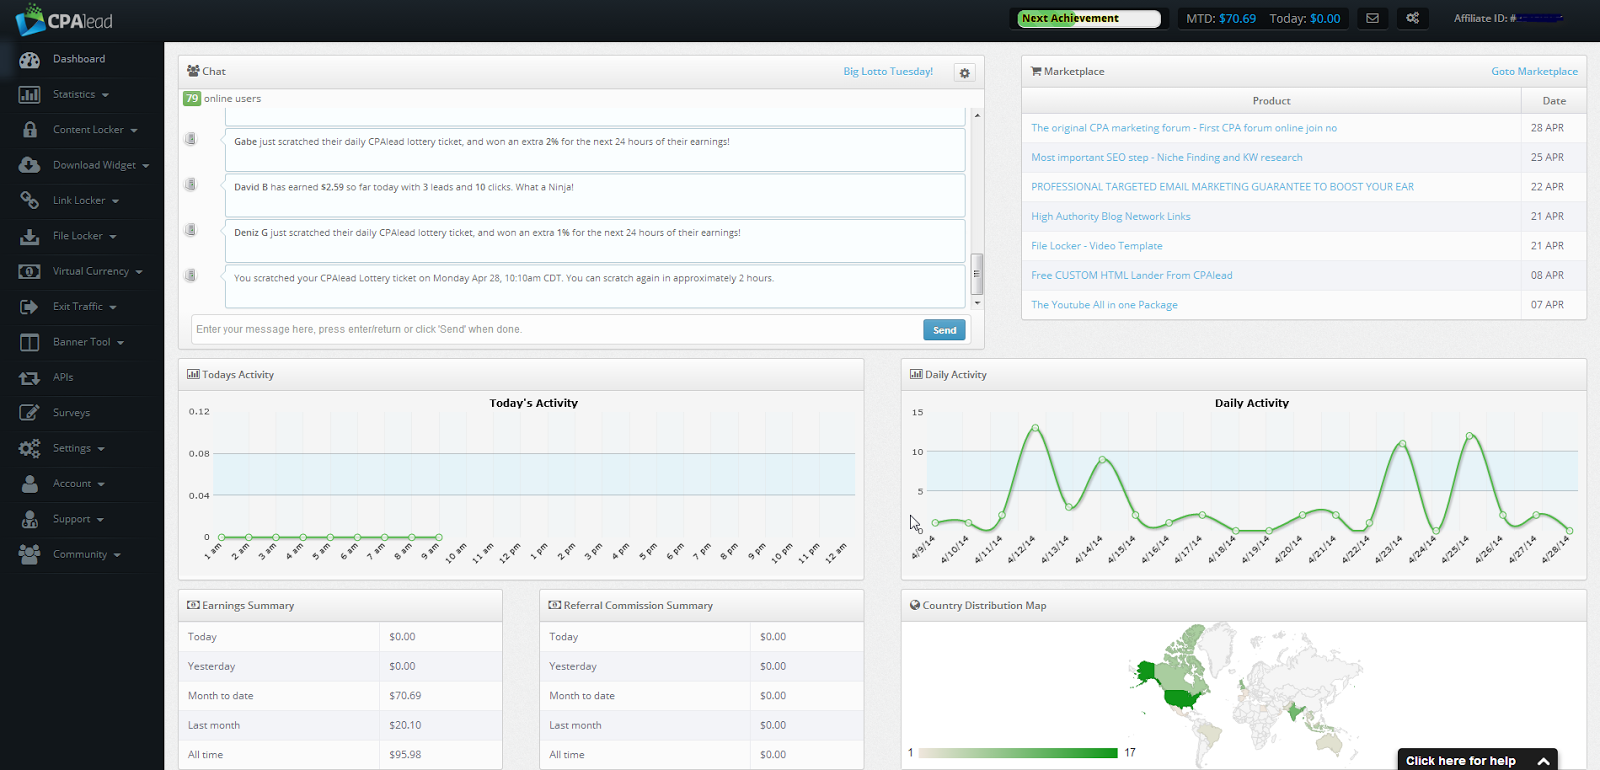Click the Download Widget cloud icon
This screenshot has height=770, width=1600.
[30, 165]
